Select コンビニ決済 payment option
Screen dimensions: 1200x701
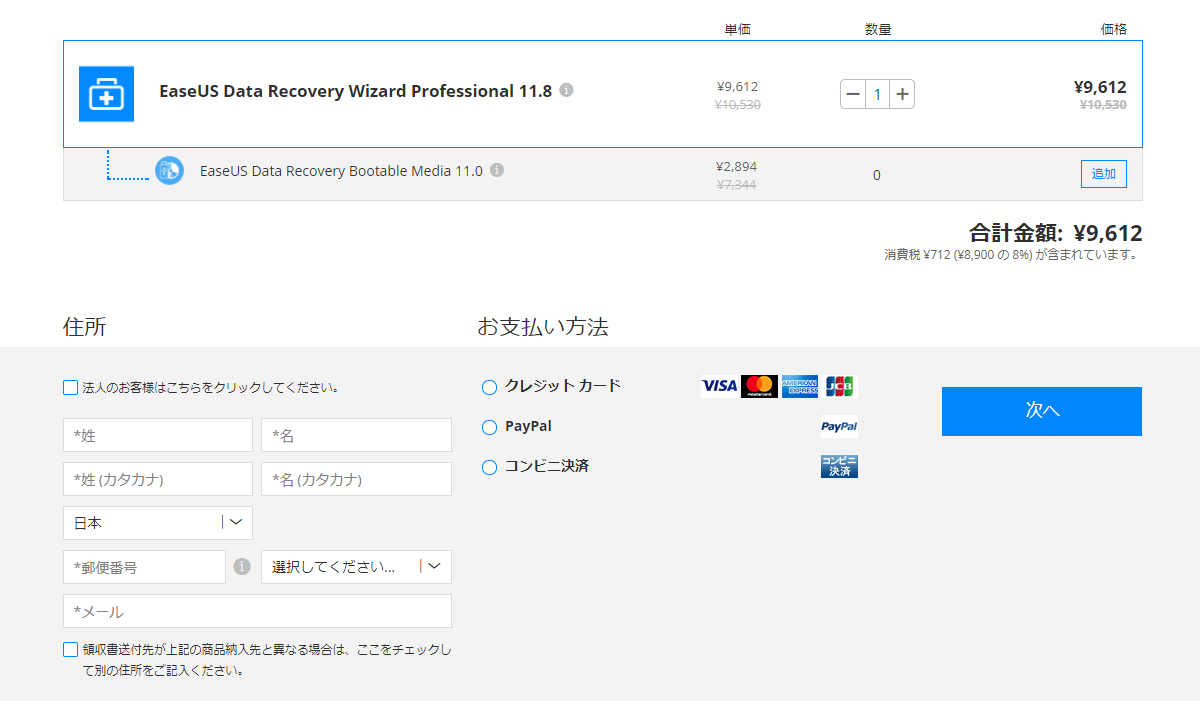(489, 467)
